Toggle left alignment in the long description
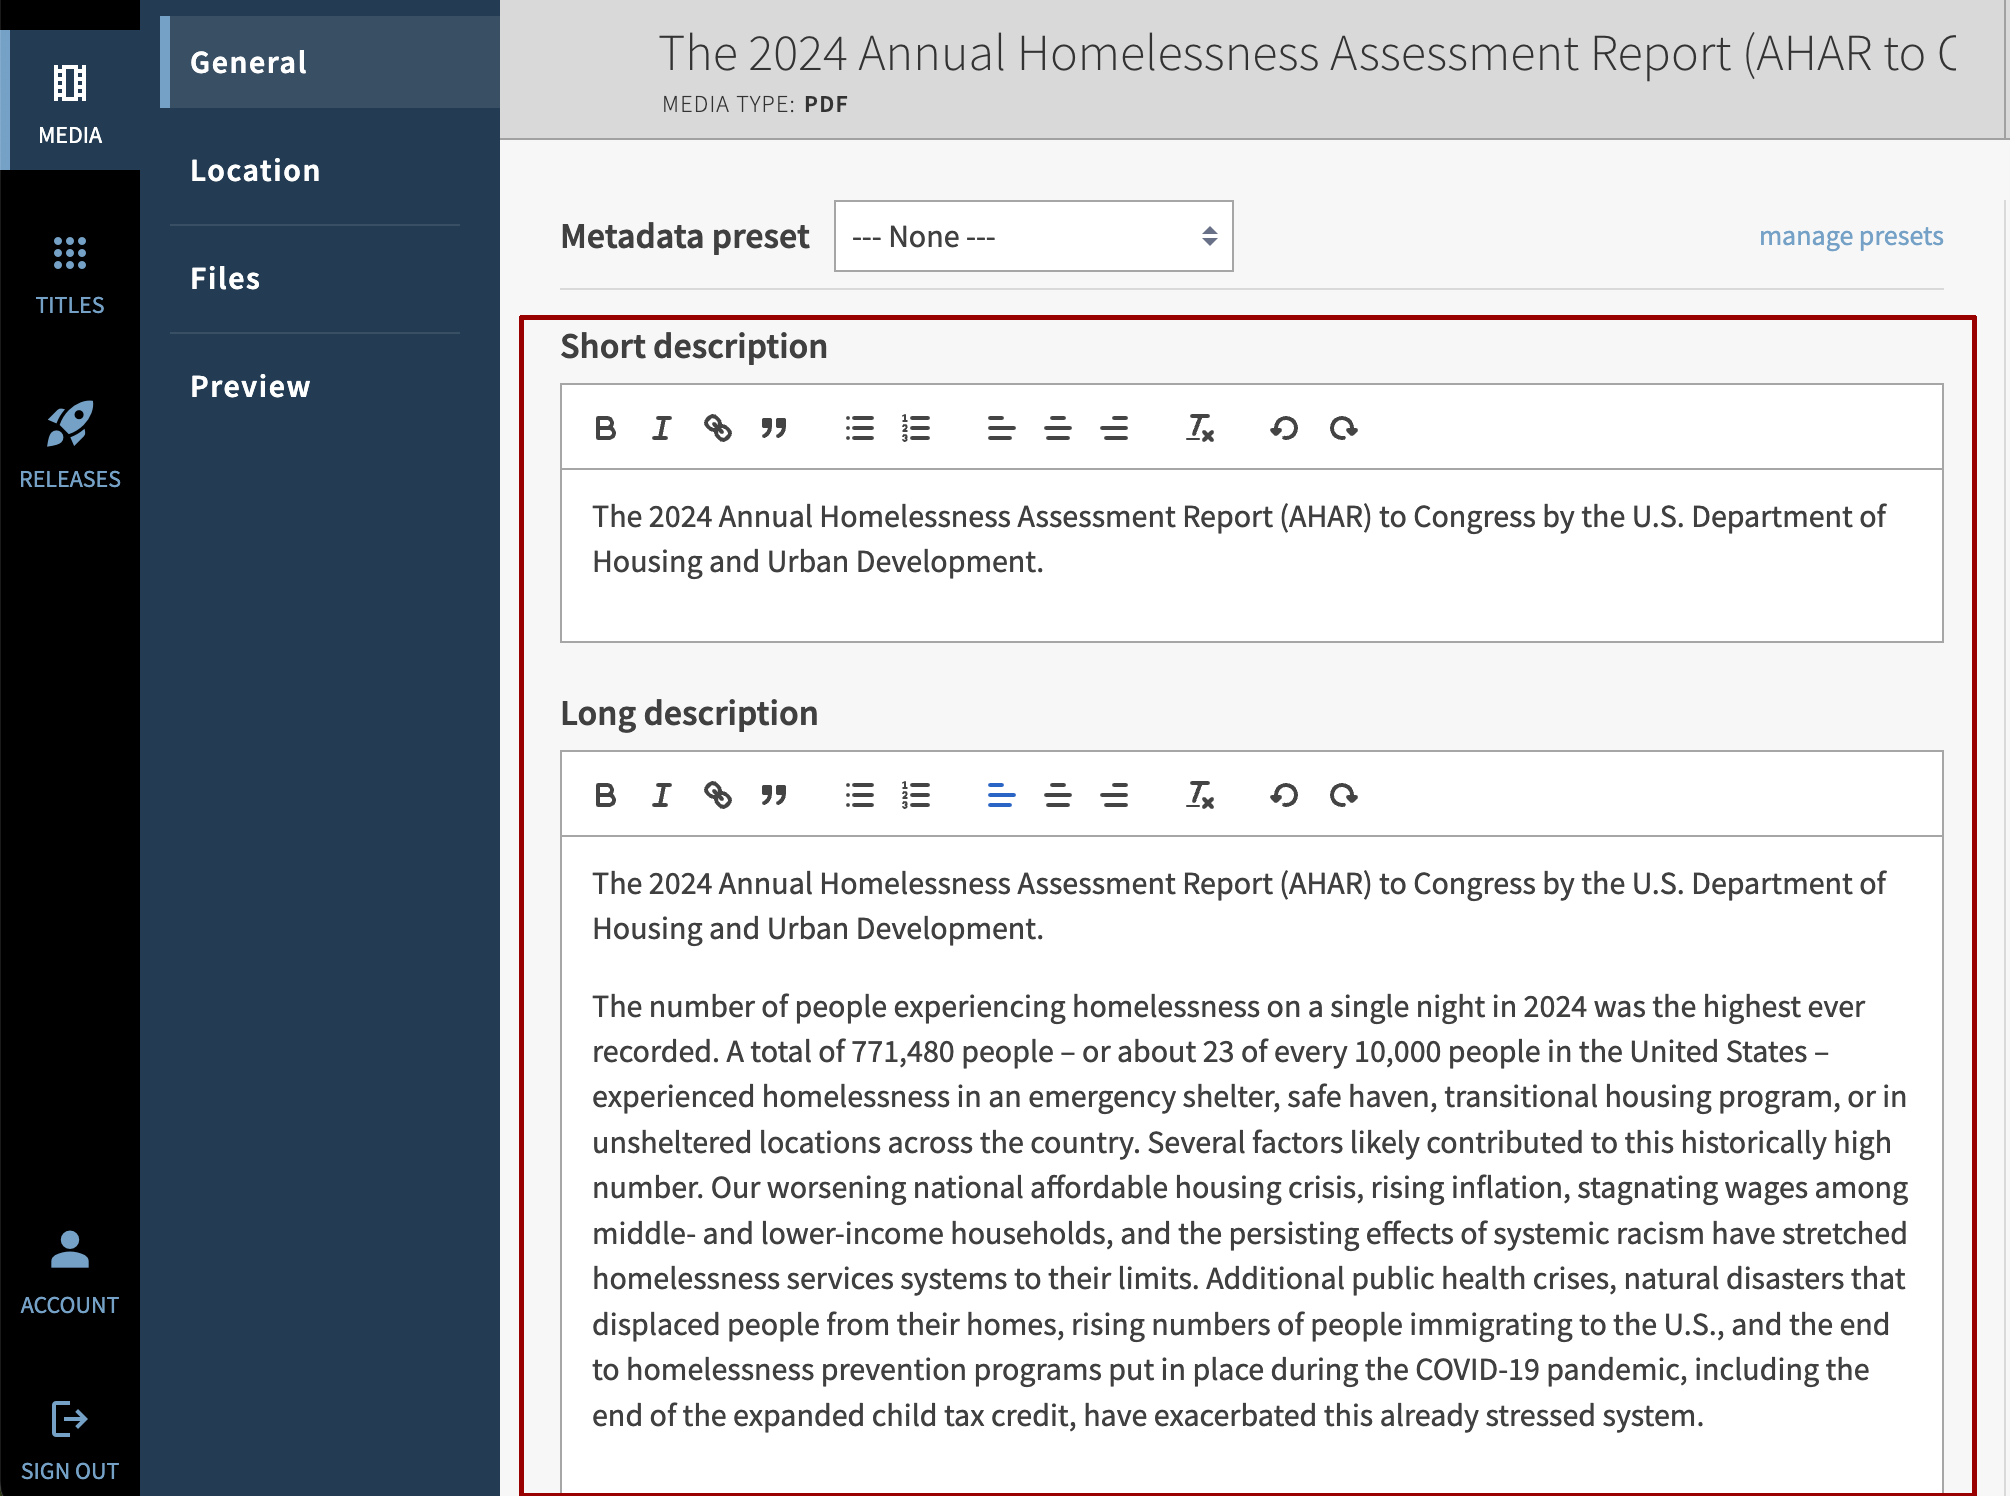Image resolution: width=2010 pixels, height=1496 pixels. pyautogui.click(x=1000, y=795)
